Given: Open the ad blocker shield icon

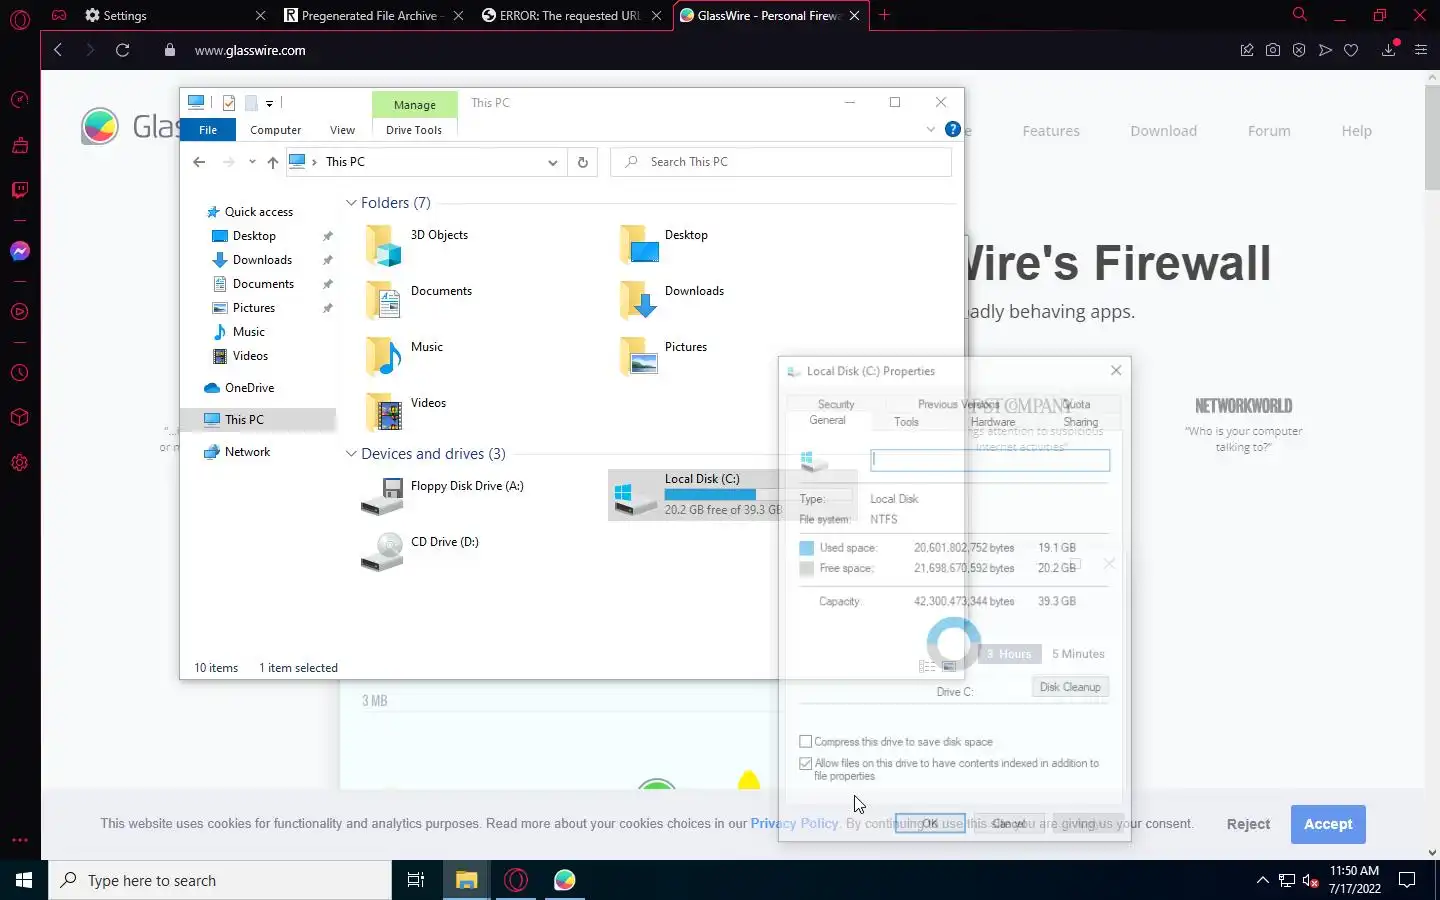Looking at the screenshot, I should click(x=1299, y=50).
